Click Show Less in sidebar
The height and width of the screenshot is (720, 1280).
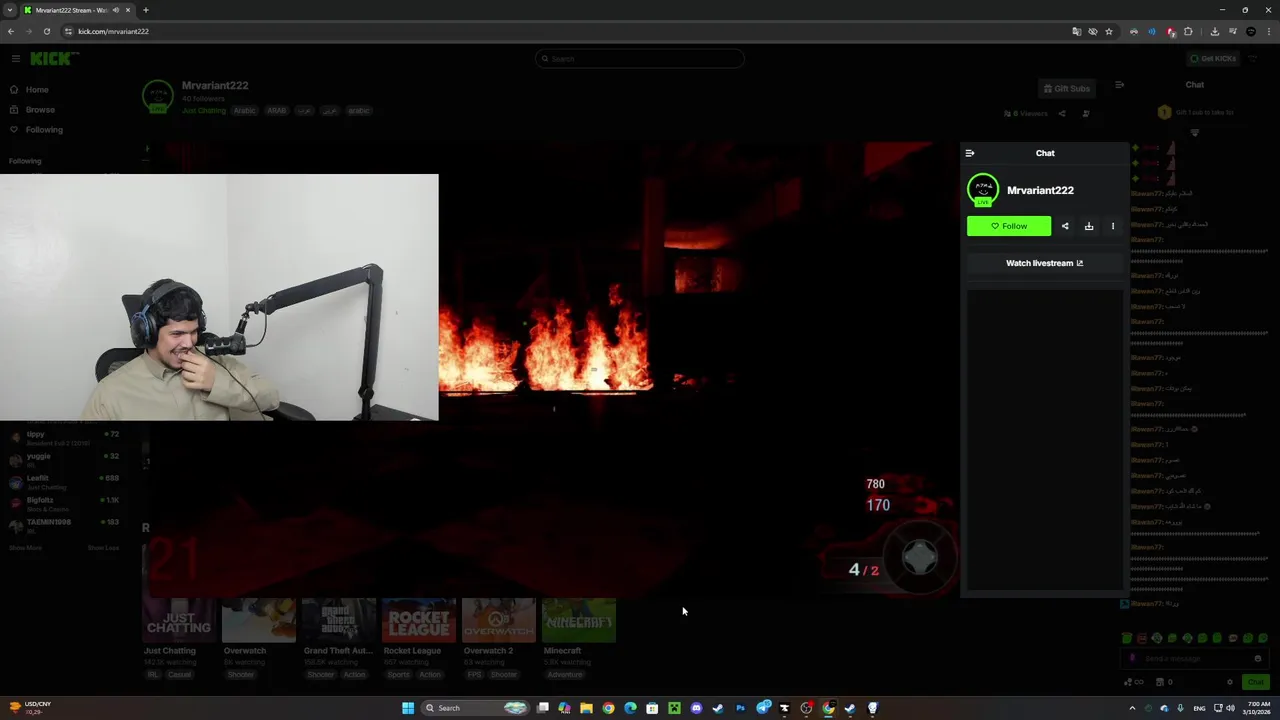point(103,548)
